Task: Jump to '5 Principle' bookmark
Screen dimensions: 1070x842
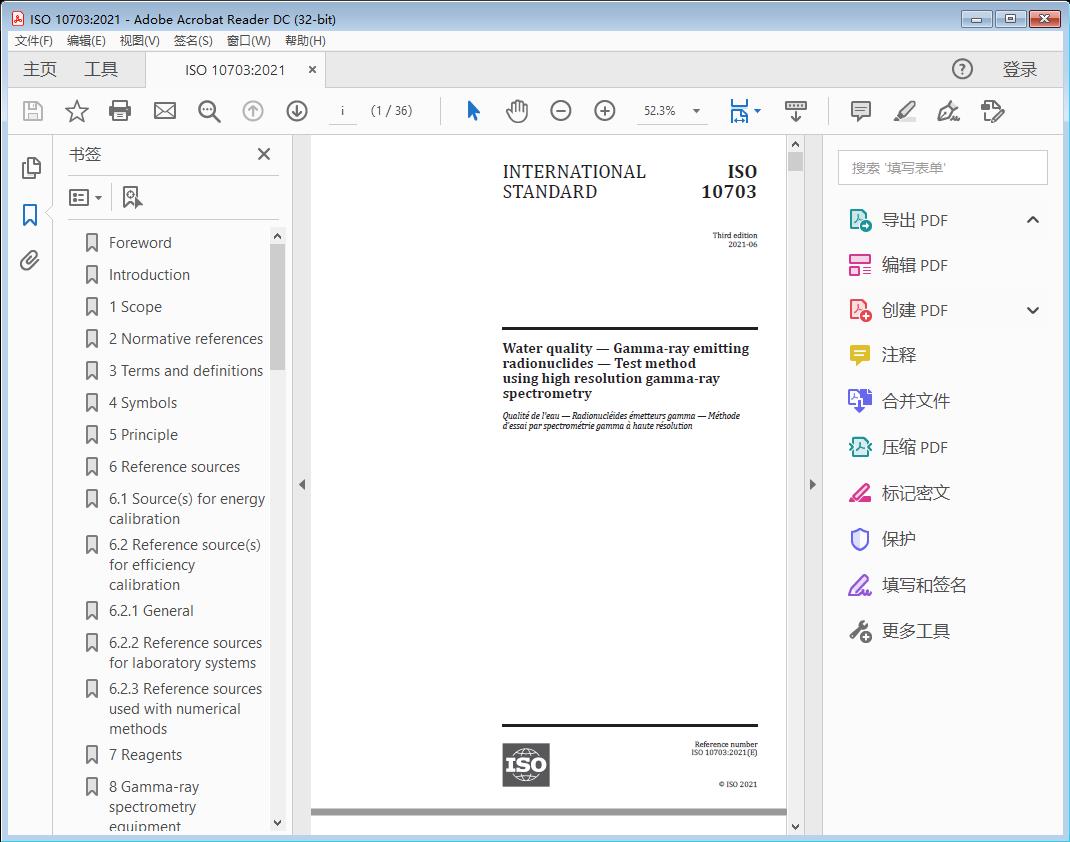Action: (143, 435)
